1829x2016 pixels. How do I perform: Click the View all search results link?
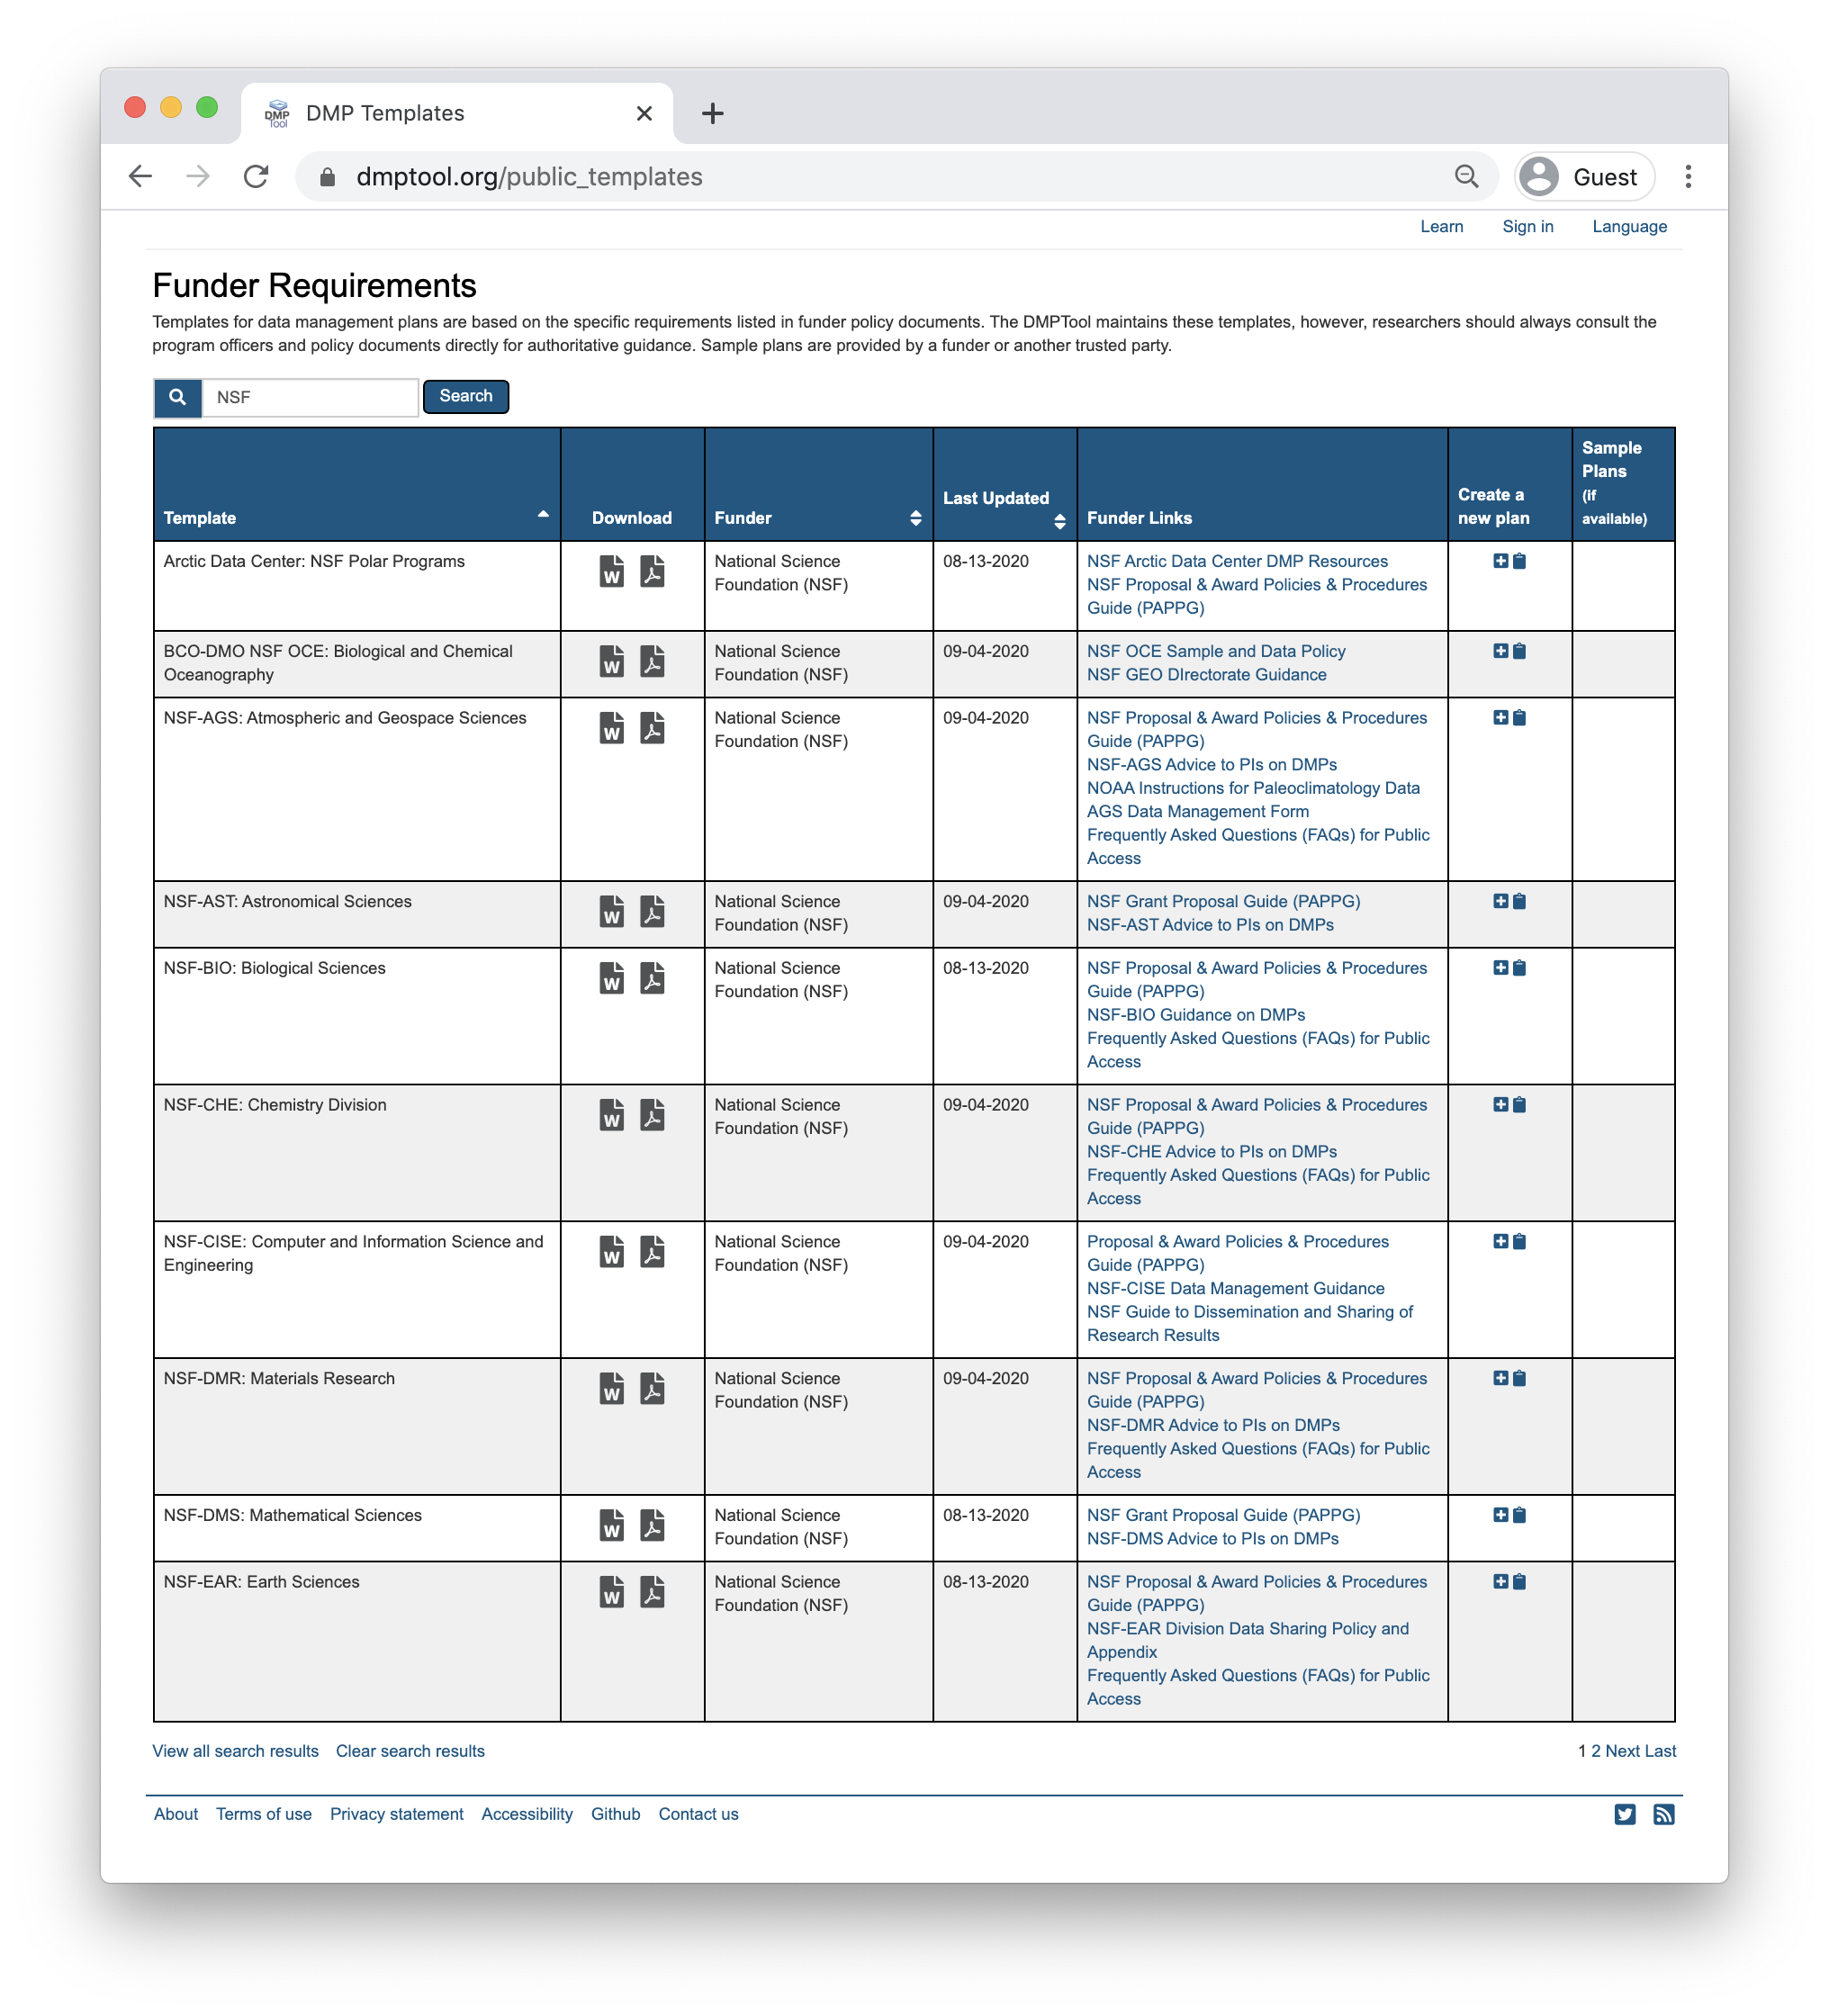pyautogui.click(x=238, y=1750)
